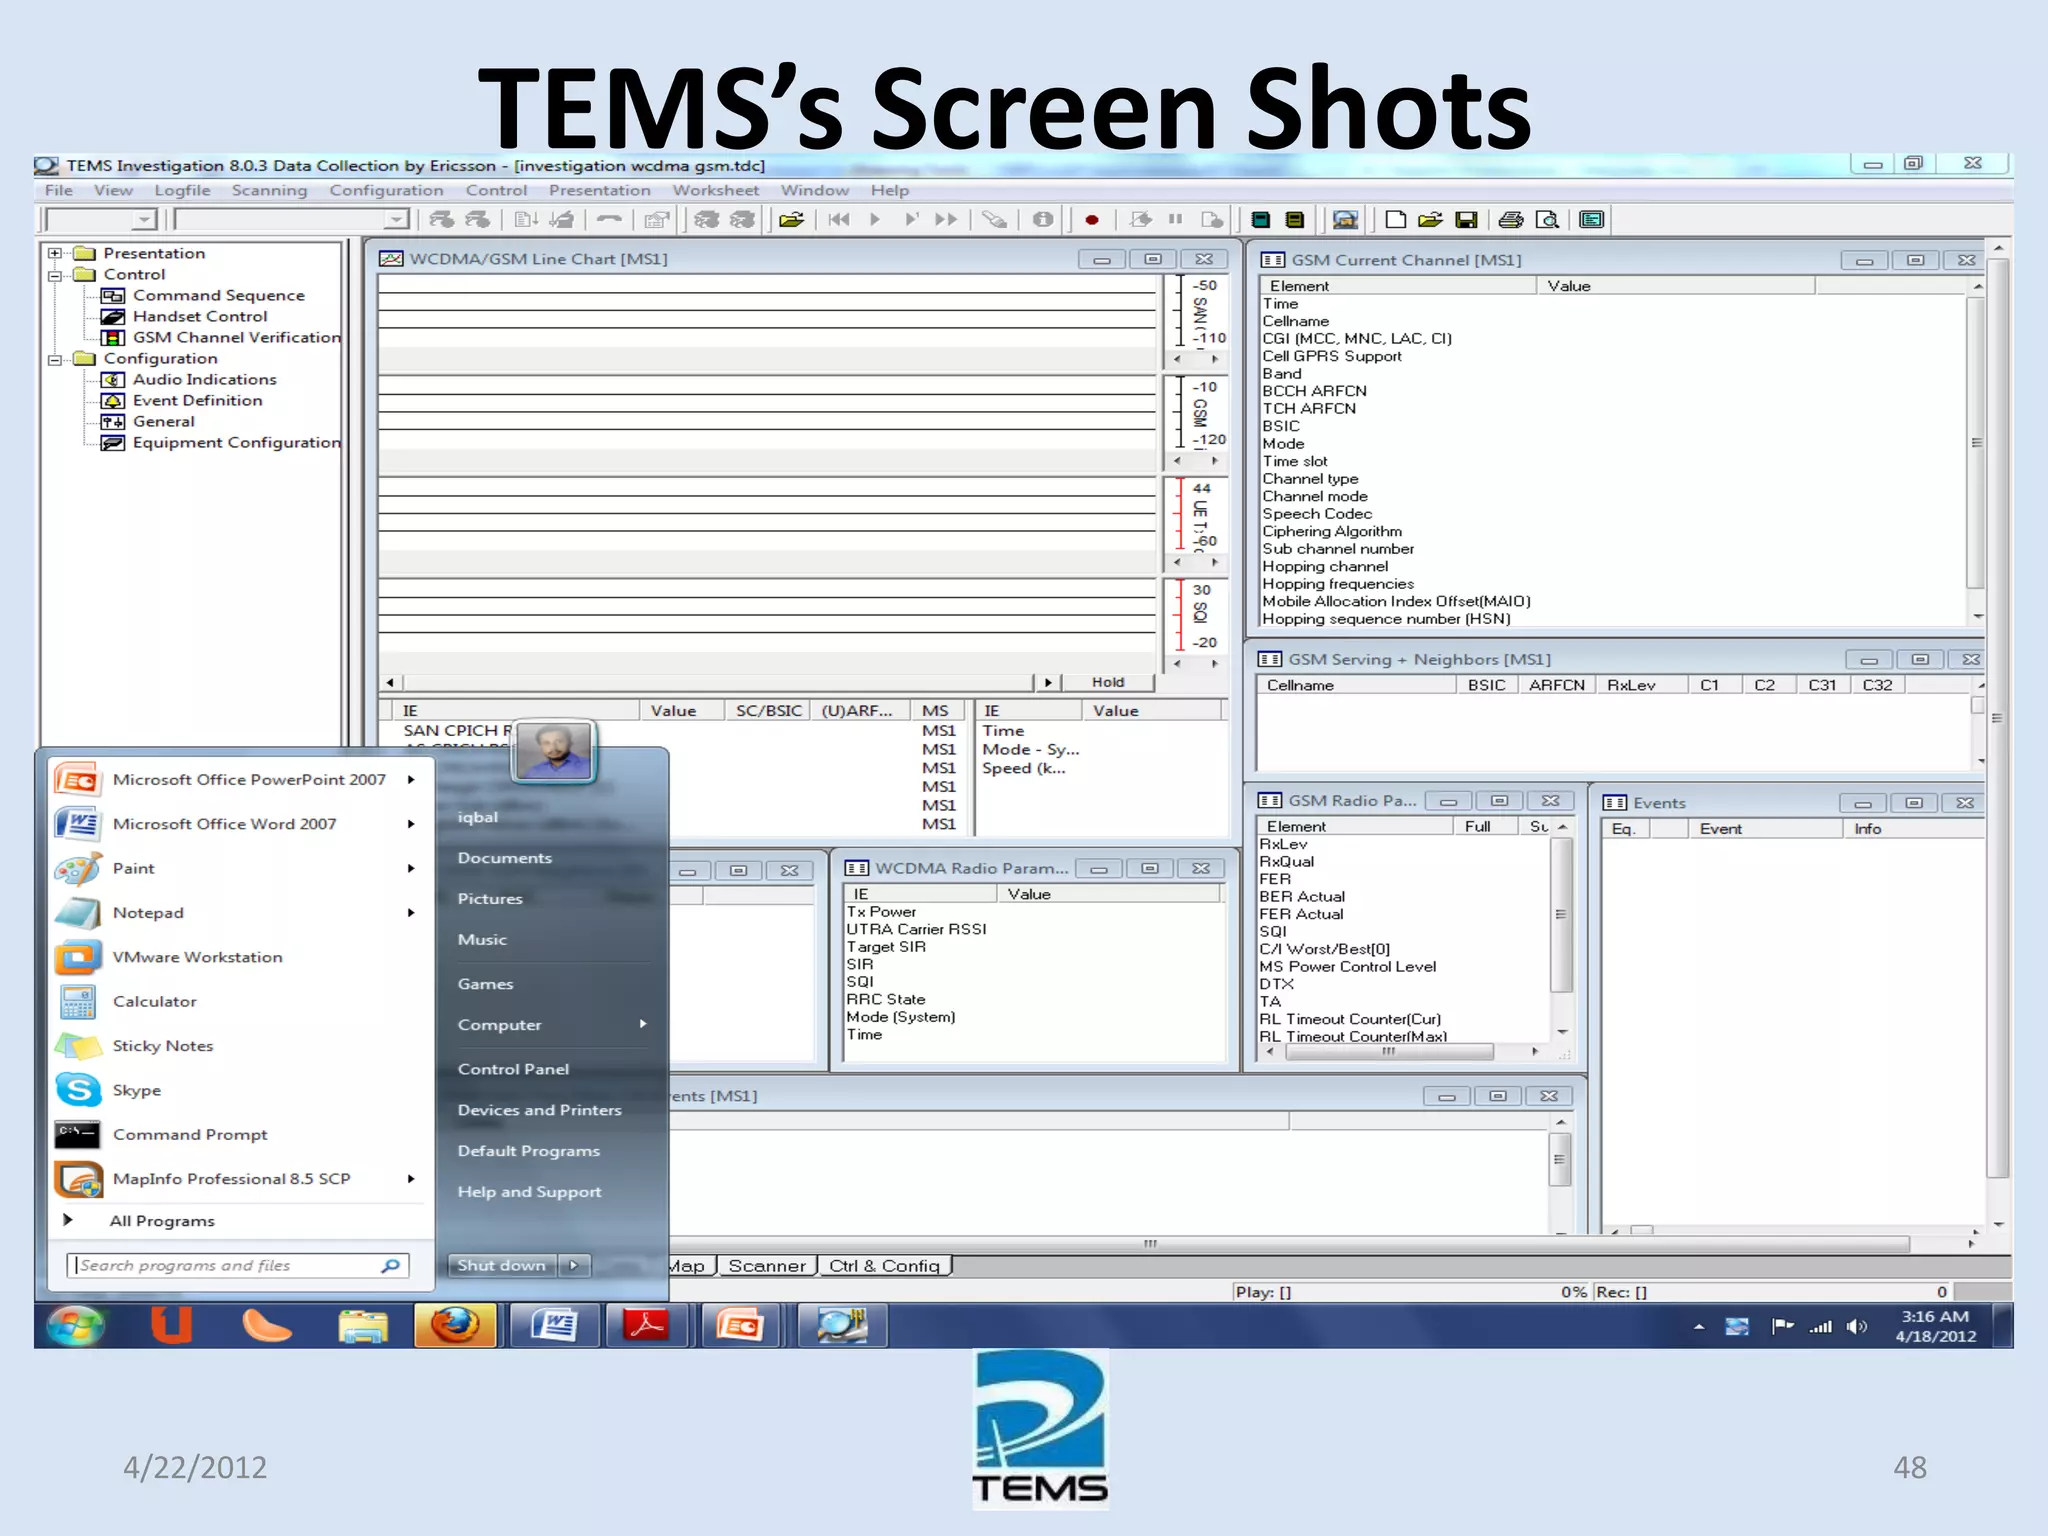This screenshot has height=1536, width=2048.
Task: Switch to the Scanner worksheet tab
Action: pos(766,1266)
